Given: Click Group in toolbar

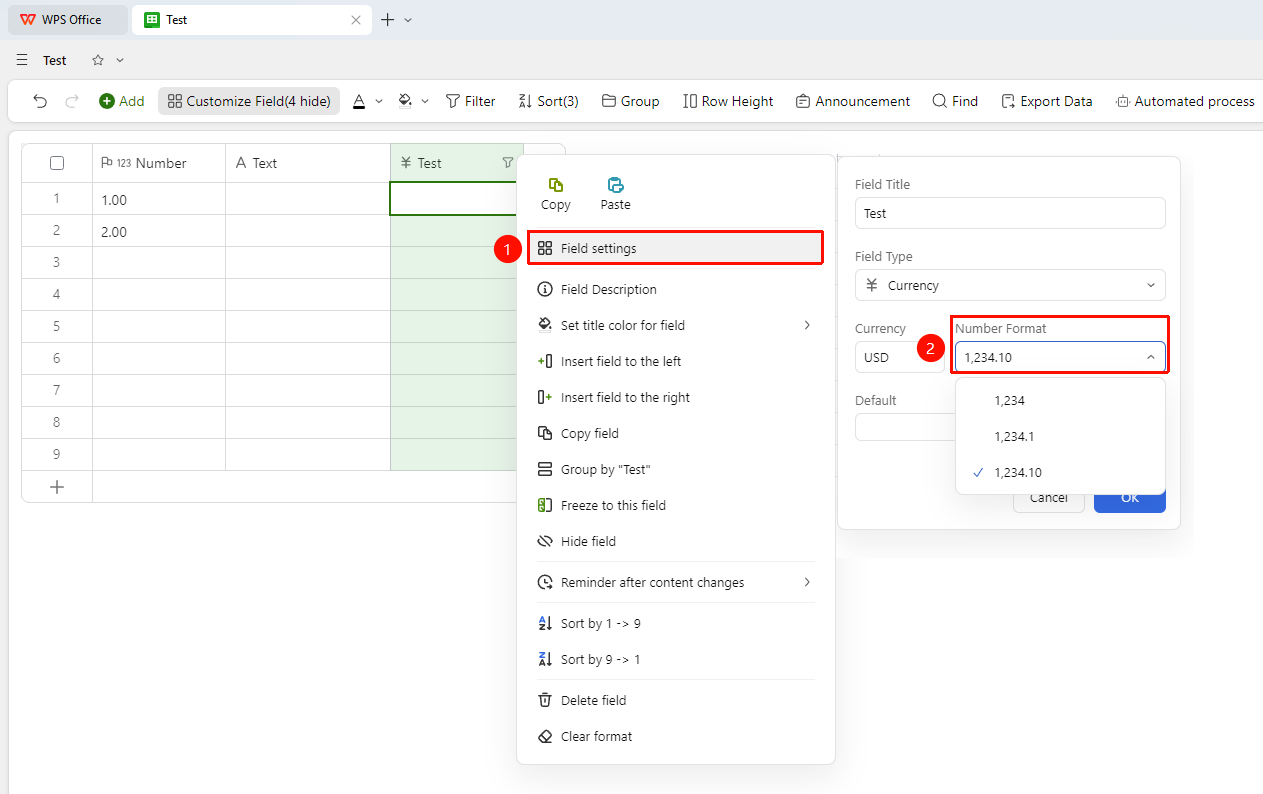Looking at the screenshot, I should click(x=630, y=101).
